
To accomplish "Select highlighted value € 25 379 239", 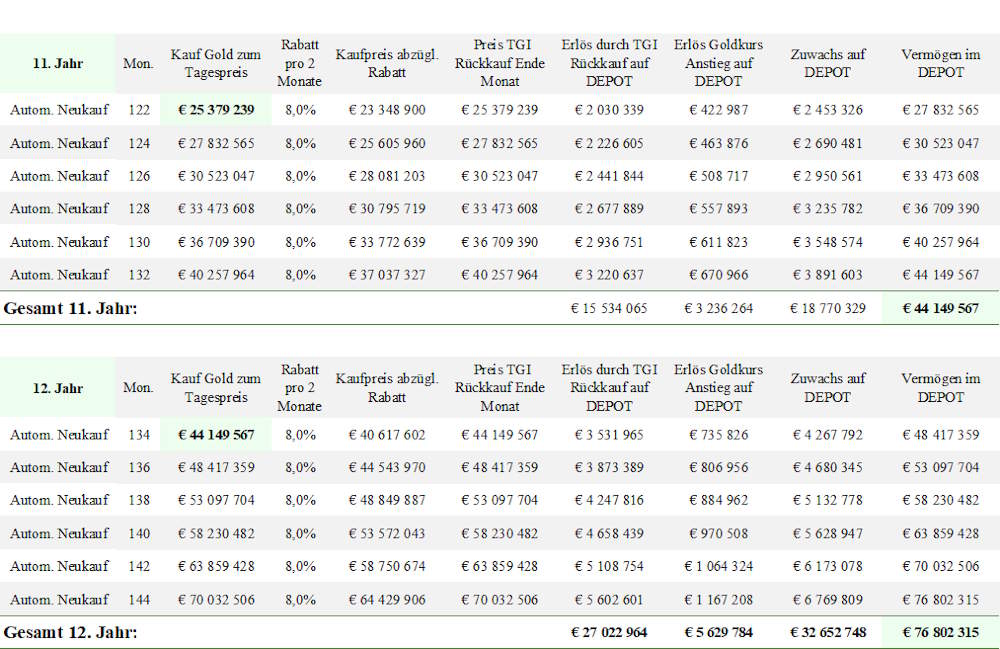I will point(216,110).
